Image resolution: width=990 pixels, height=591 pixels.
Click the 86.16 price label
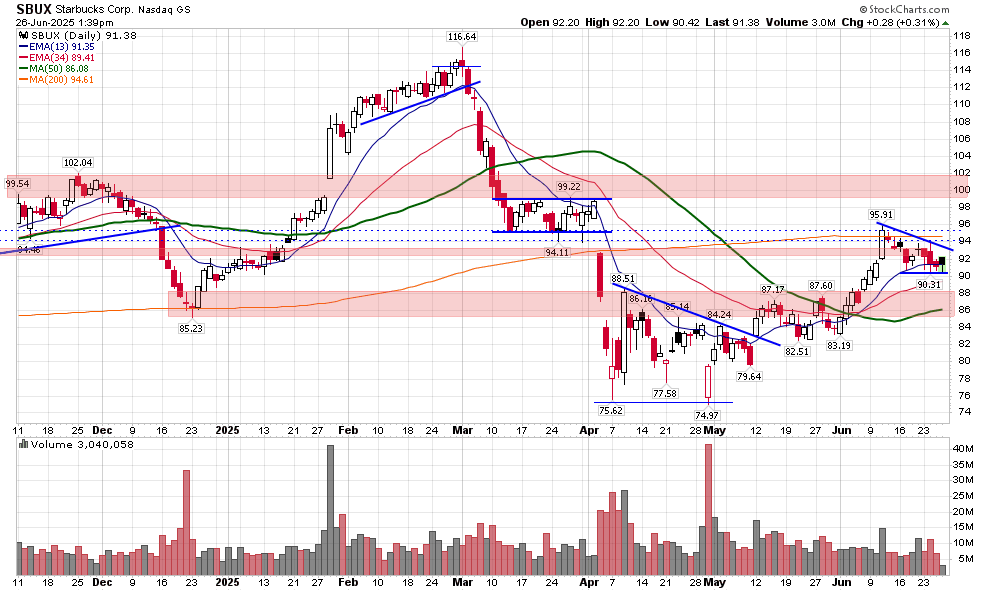[641, 299]
